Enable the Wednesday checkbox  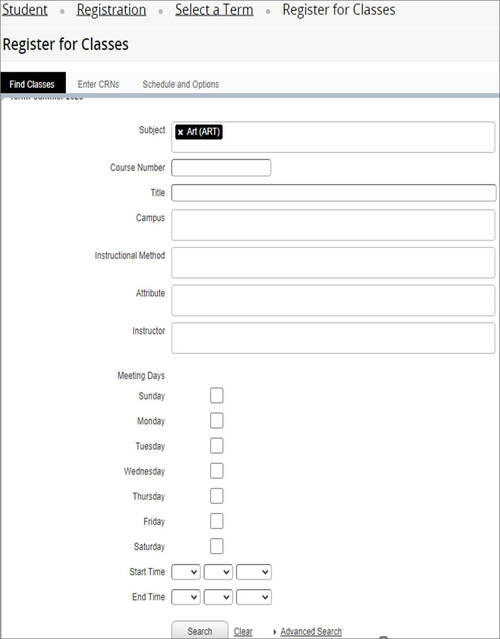[x=216, y=471]
